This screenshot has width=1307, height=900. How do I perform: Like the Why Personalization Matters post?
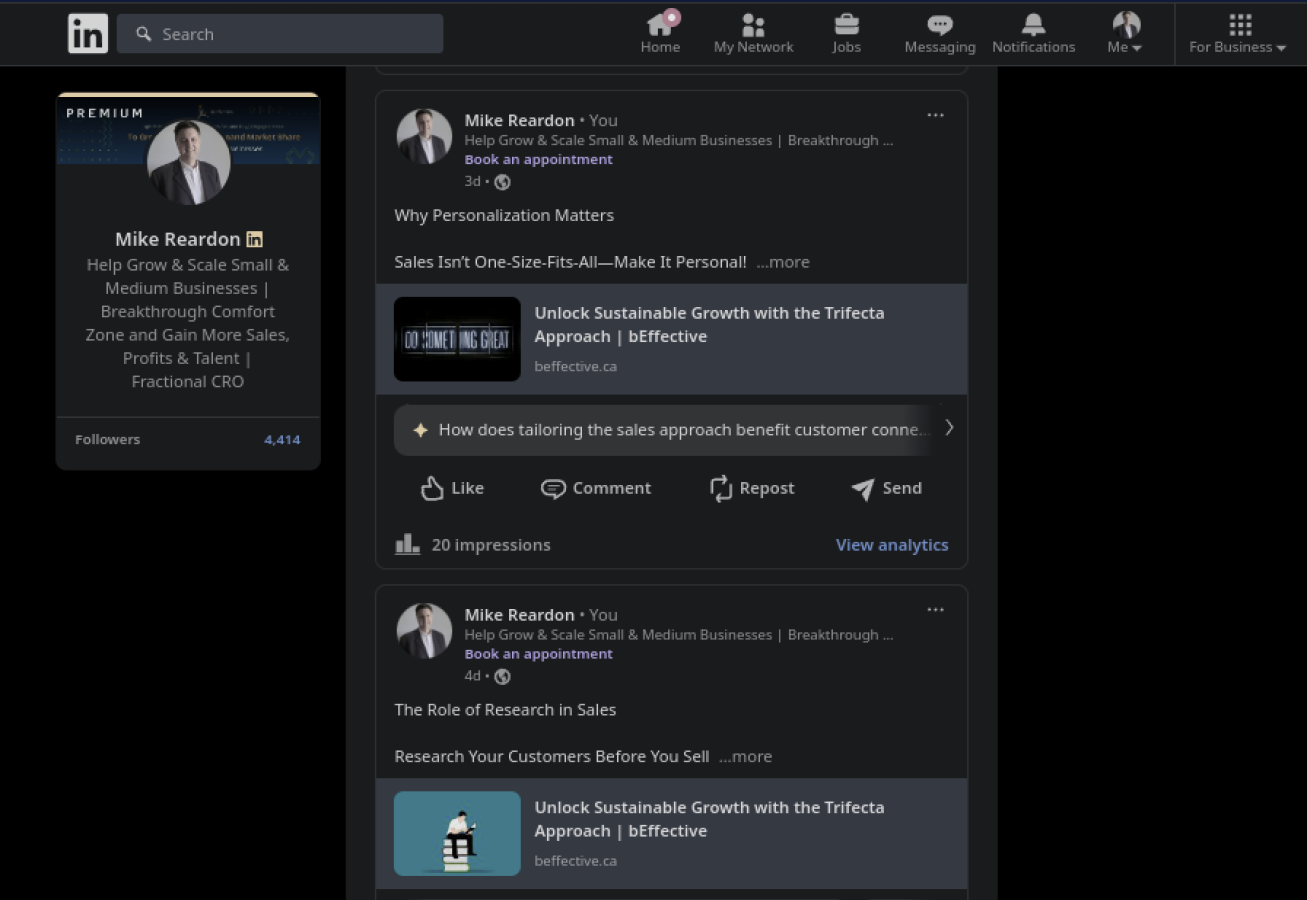[452, 488]
